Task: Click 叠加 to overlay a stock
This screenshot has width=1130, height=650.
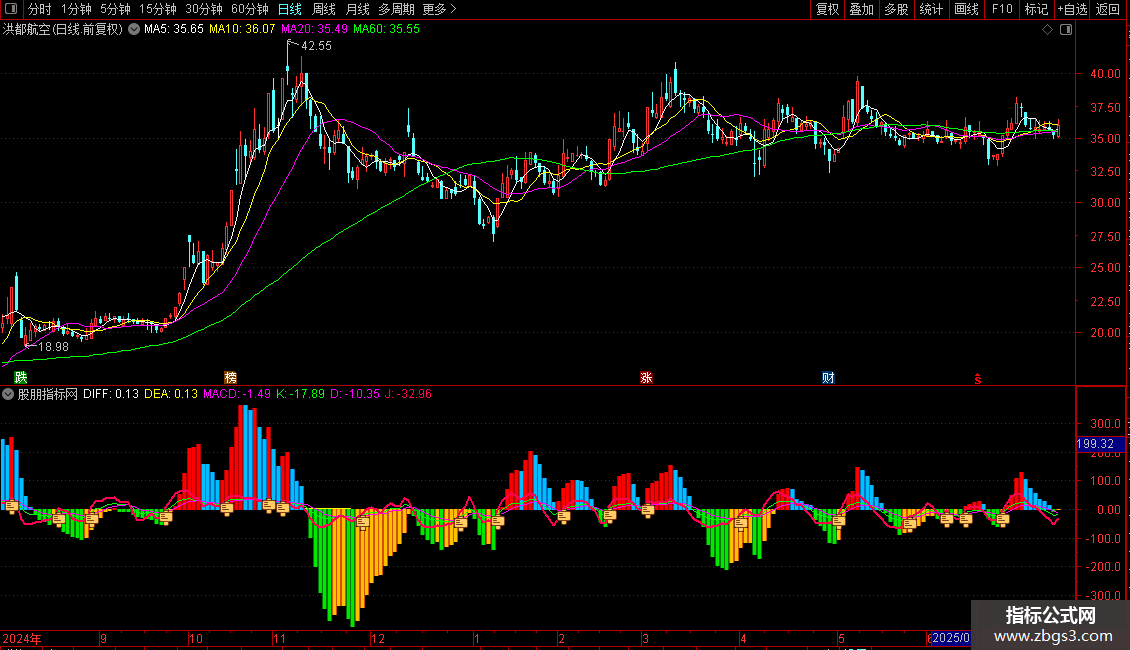Action: click(861, 9)
